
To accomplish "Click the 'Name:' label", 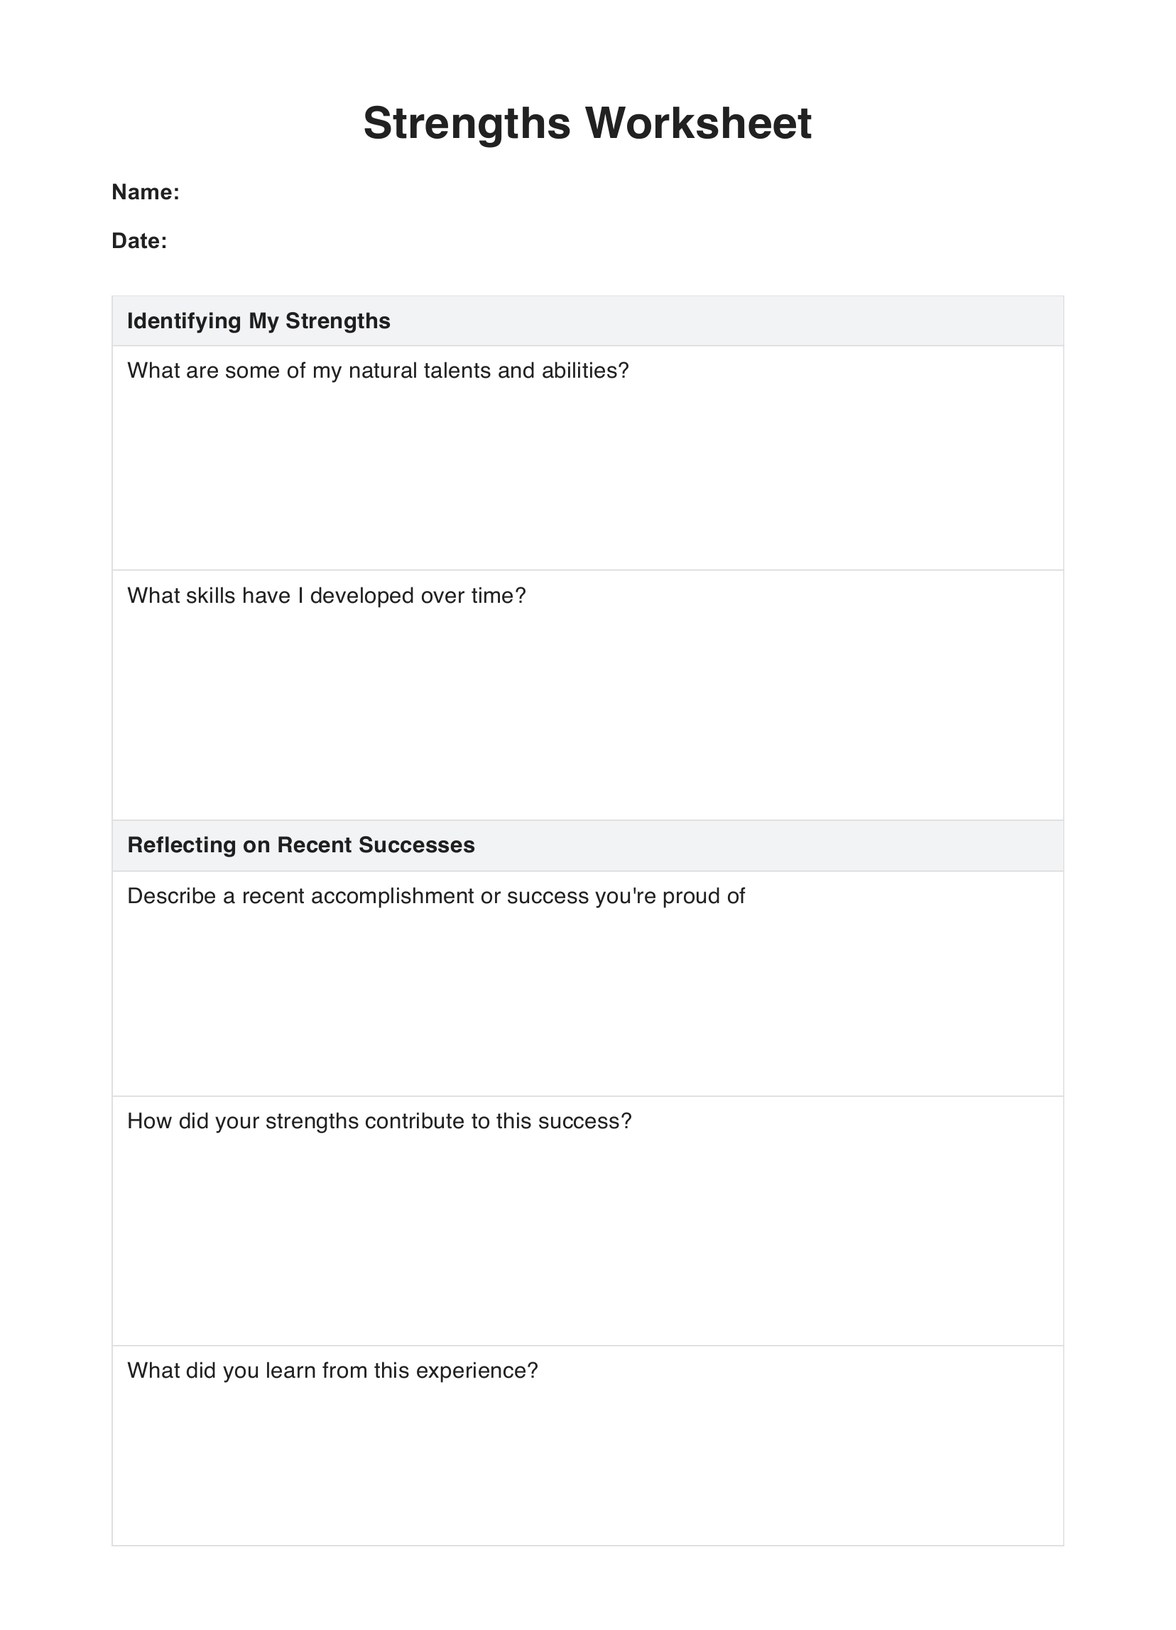I will click(145, 192).
